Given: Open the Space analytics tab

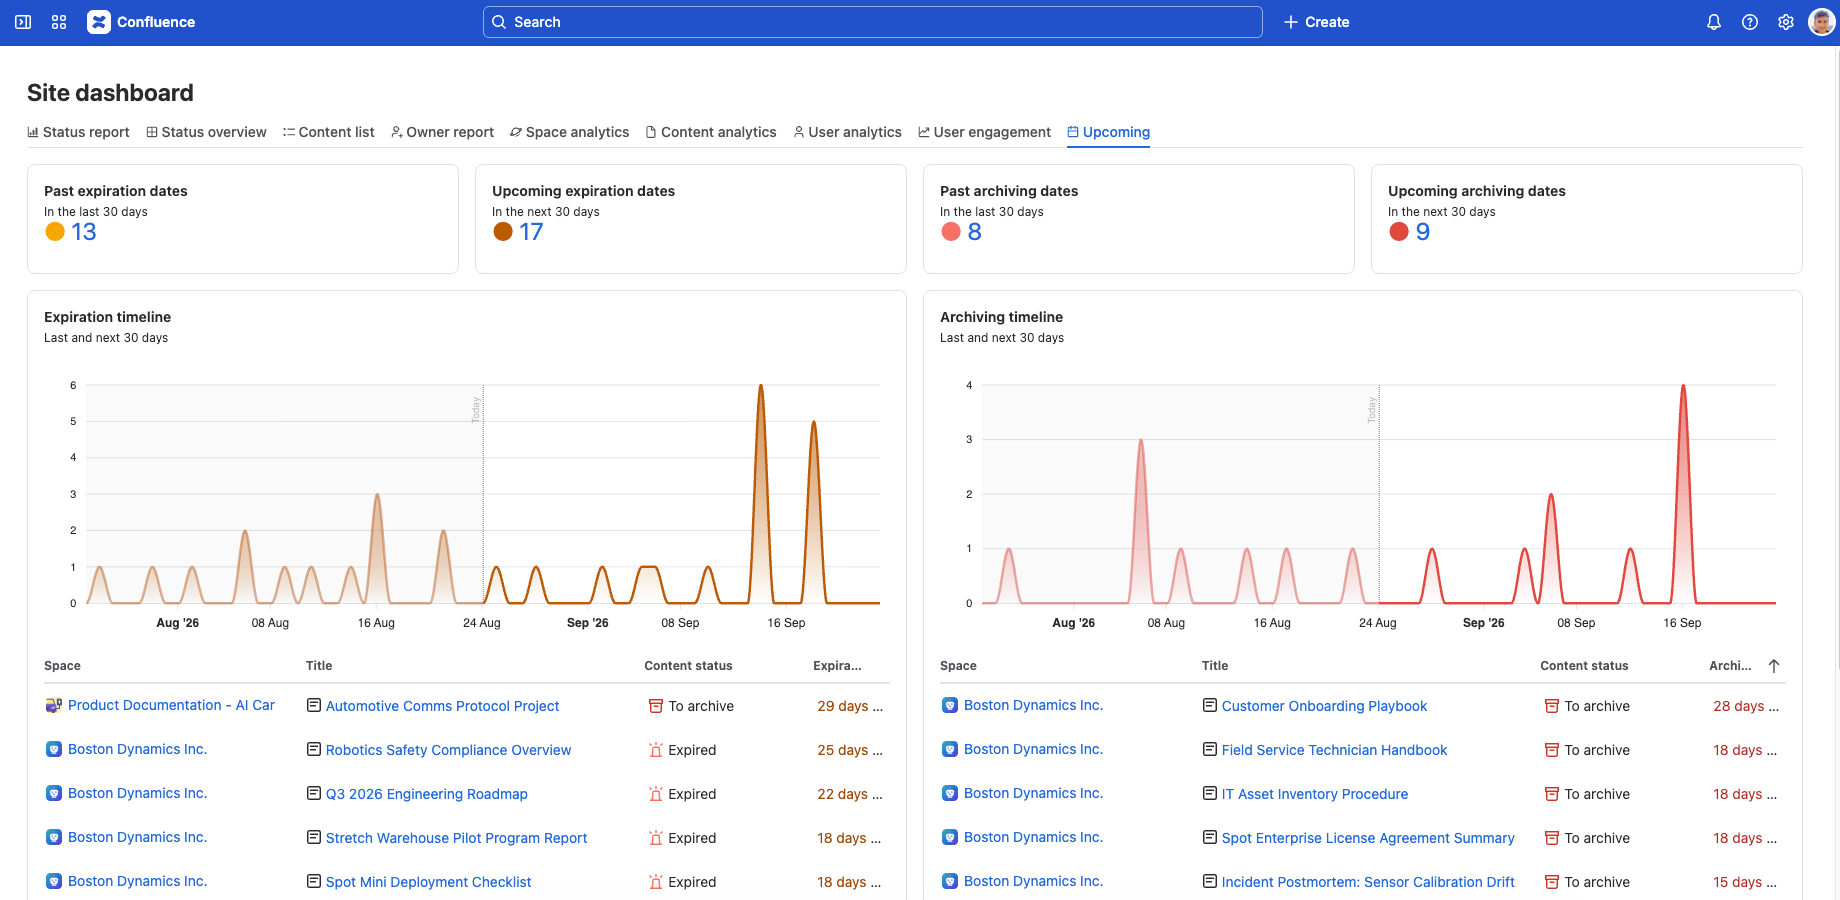Looking at the screenshot, I should [x=570, y=132].
